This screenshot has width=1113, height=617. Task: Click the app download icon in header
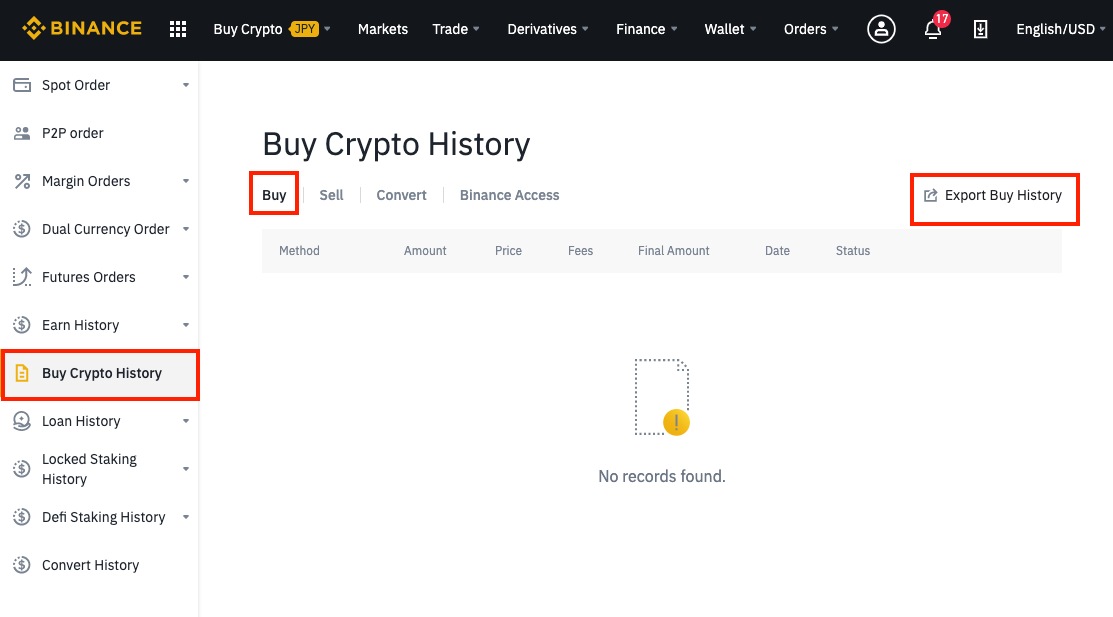(x=980, y=29)
